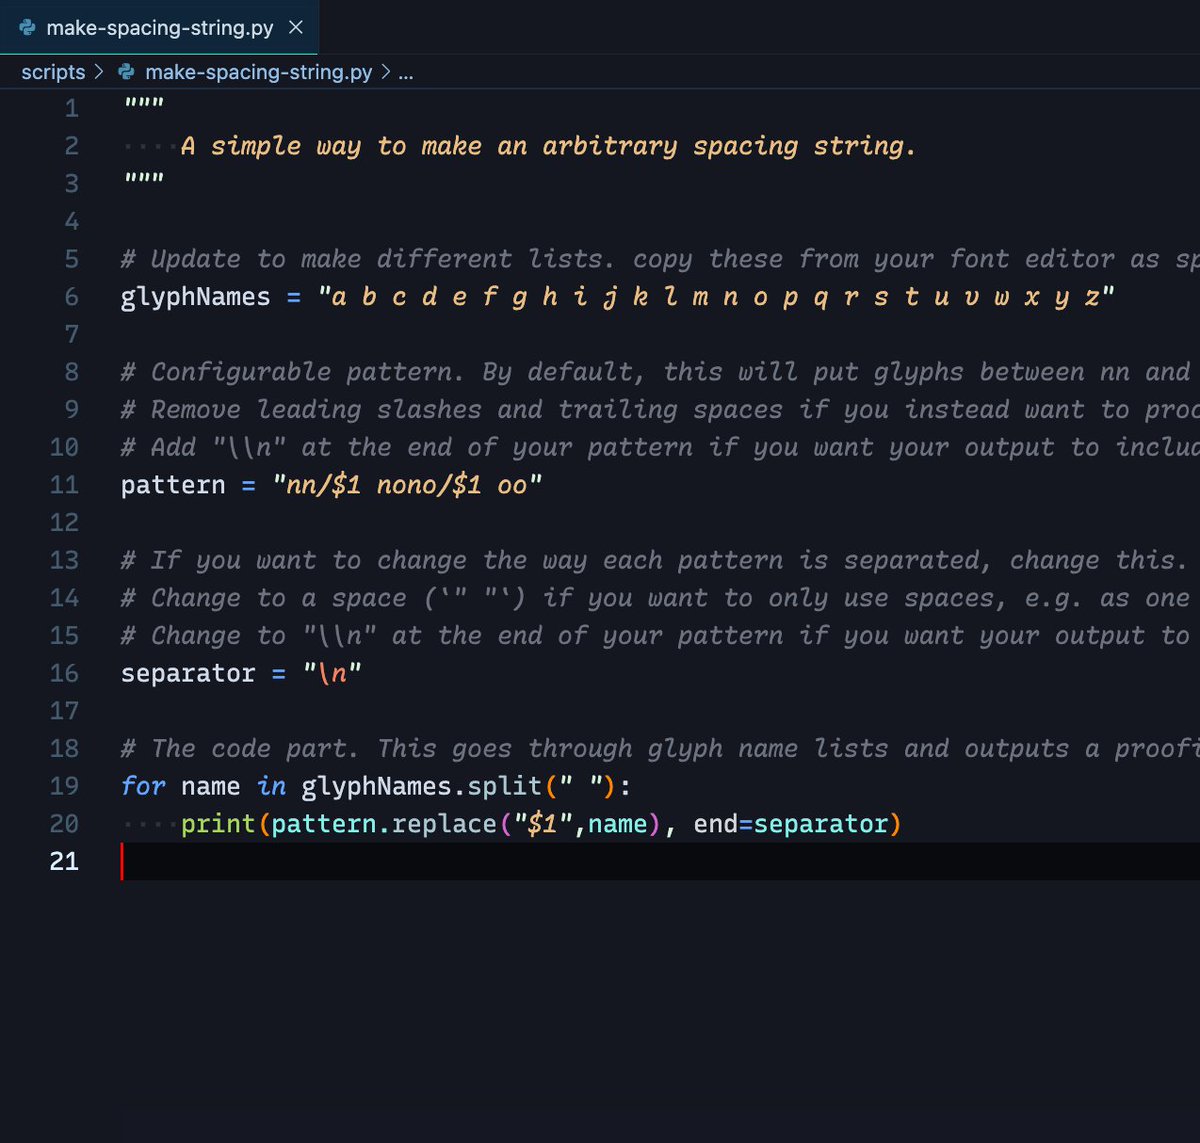Click line number 11 in the gutter
This screenshot has height=1143, width=1200.
coord(64,485)
